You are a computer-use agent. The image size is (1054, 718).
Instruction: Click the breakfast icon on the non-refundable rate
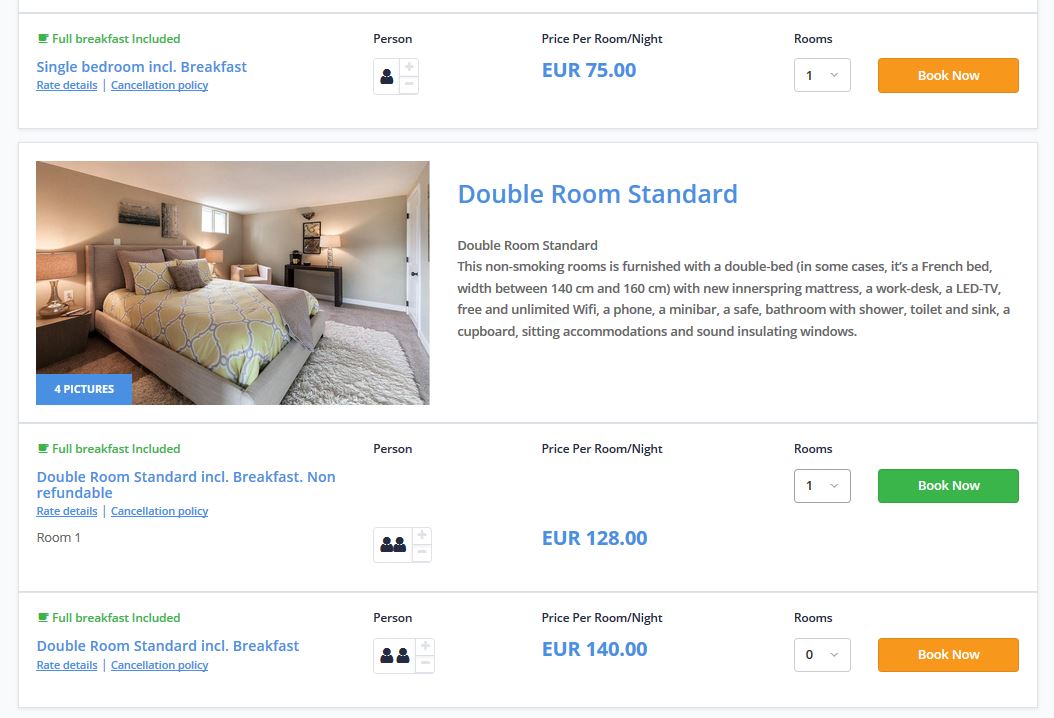(x=40, y=448)
